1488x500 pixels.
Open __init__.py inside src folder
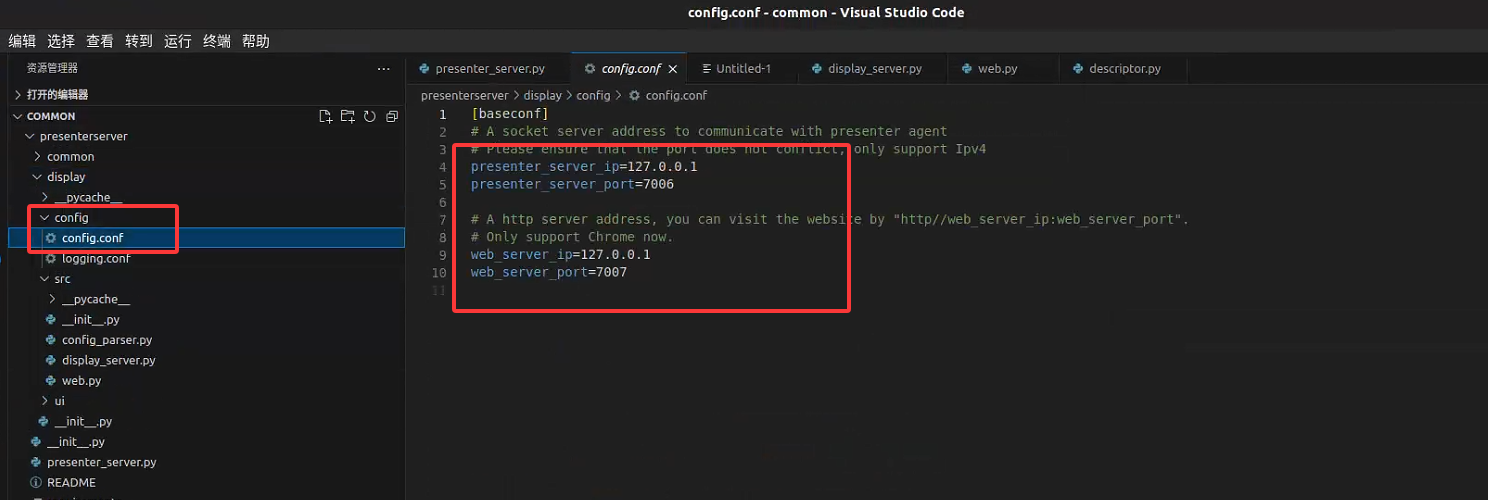(x=206, y=319)
